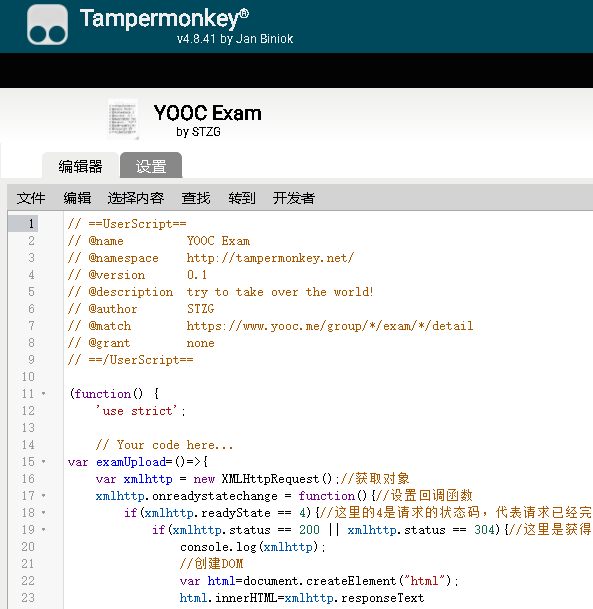Collapse the code fold at line 19
Screen dimensions: 593x609
pos(43,529)
